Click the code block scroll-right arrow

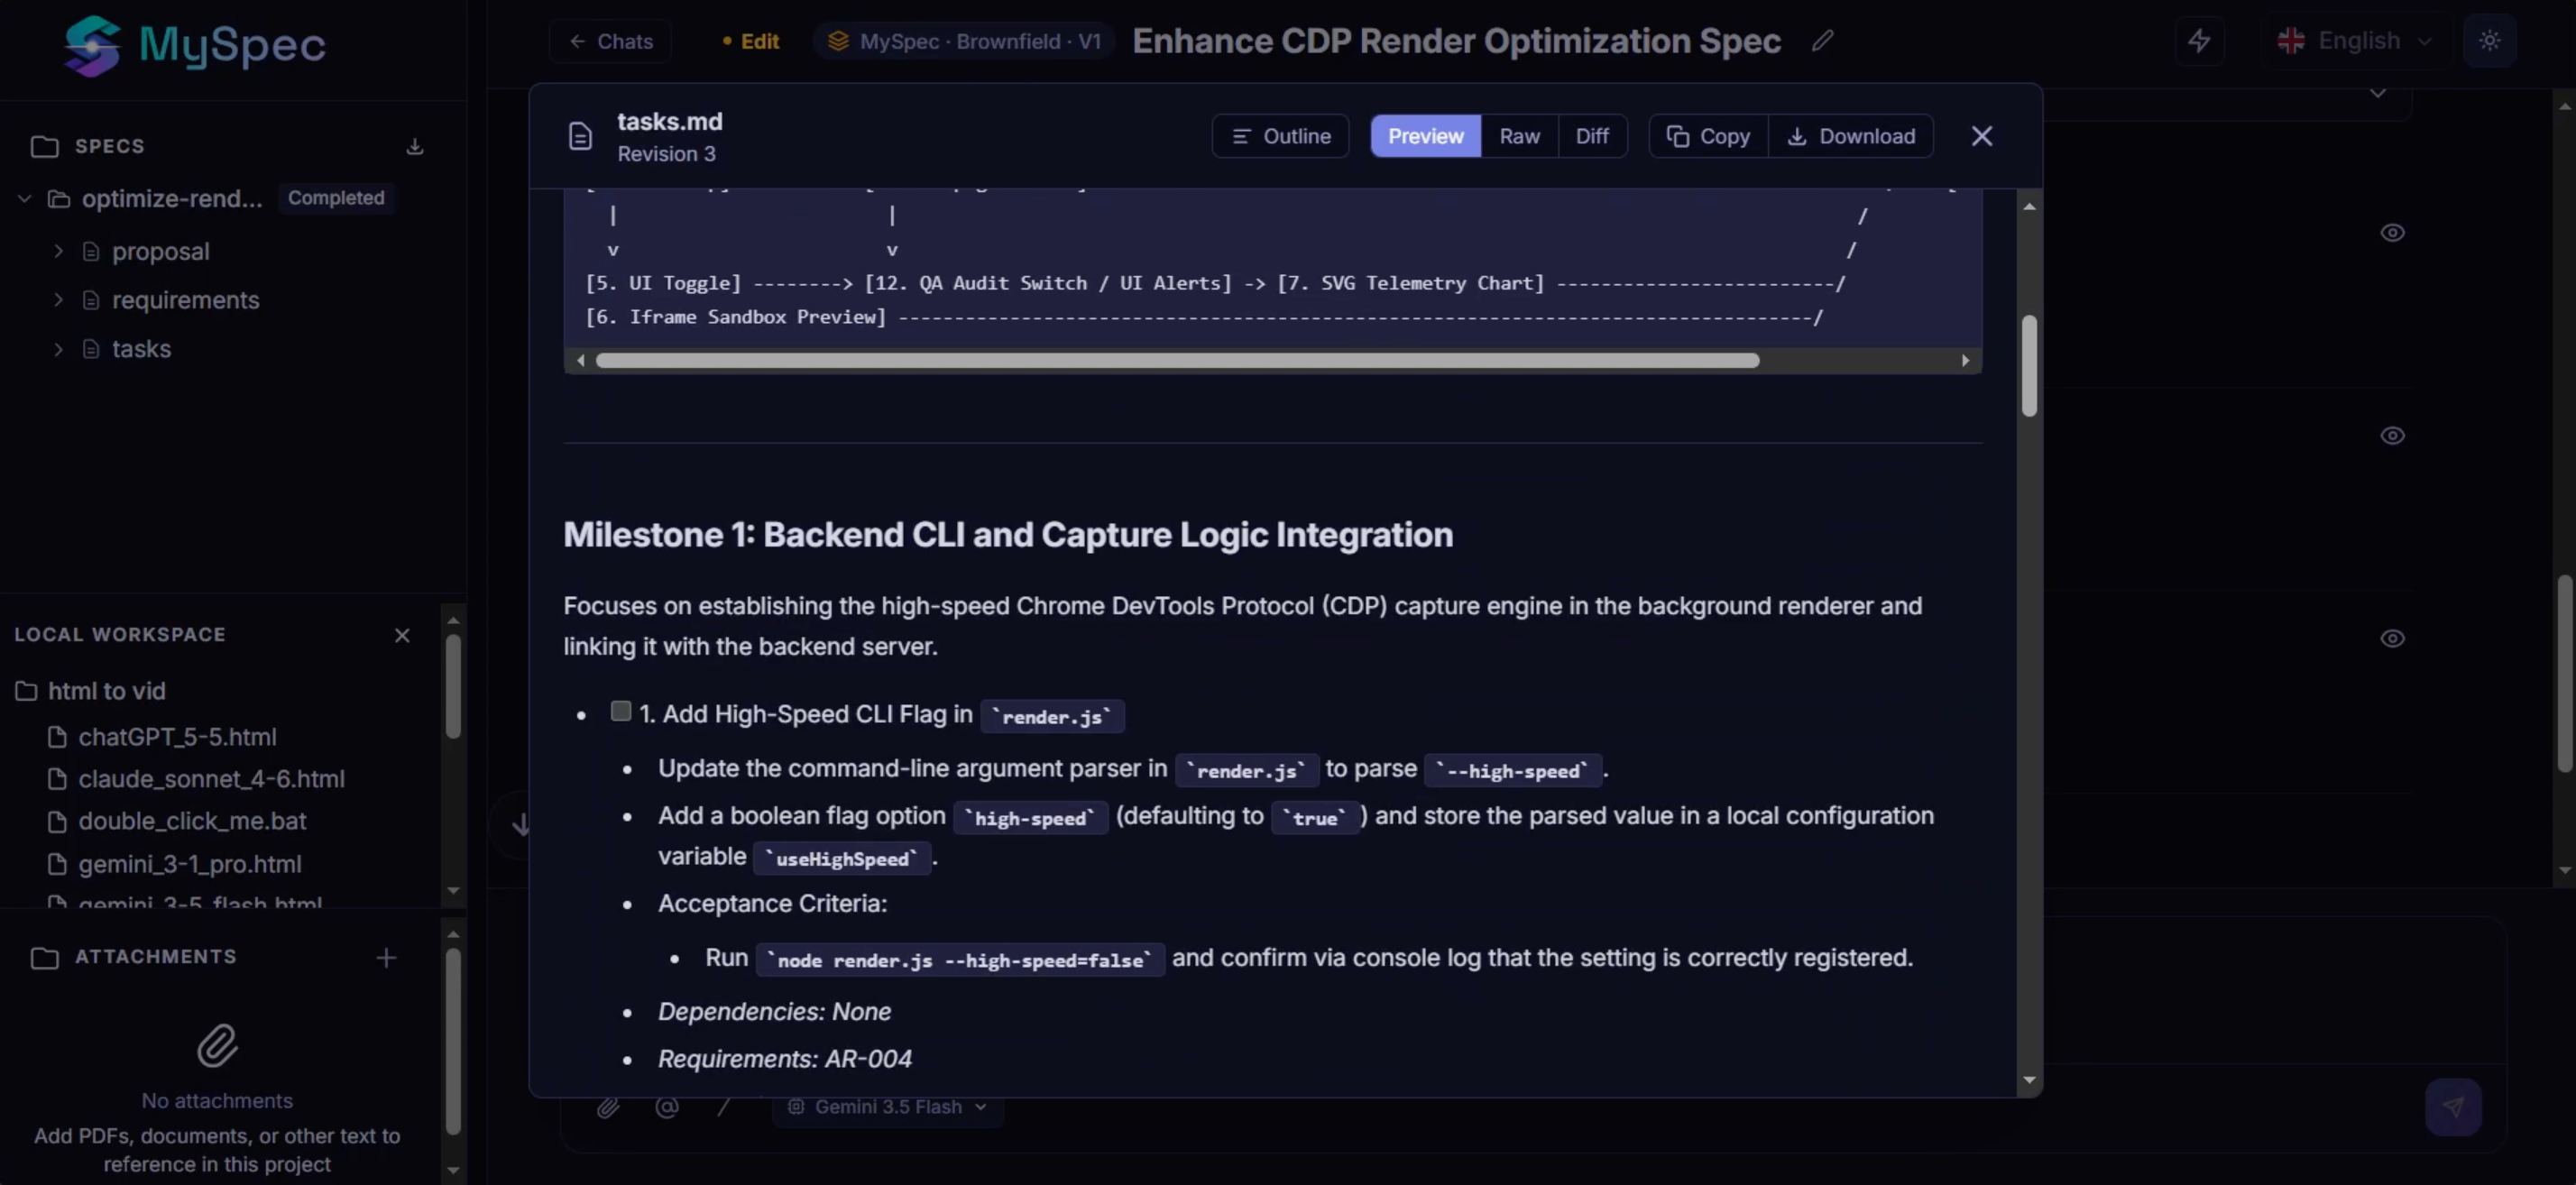(x=1966, y=361)
